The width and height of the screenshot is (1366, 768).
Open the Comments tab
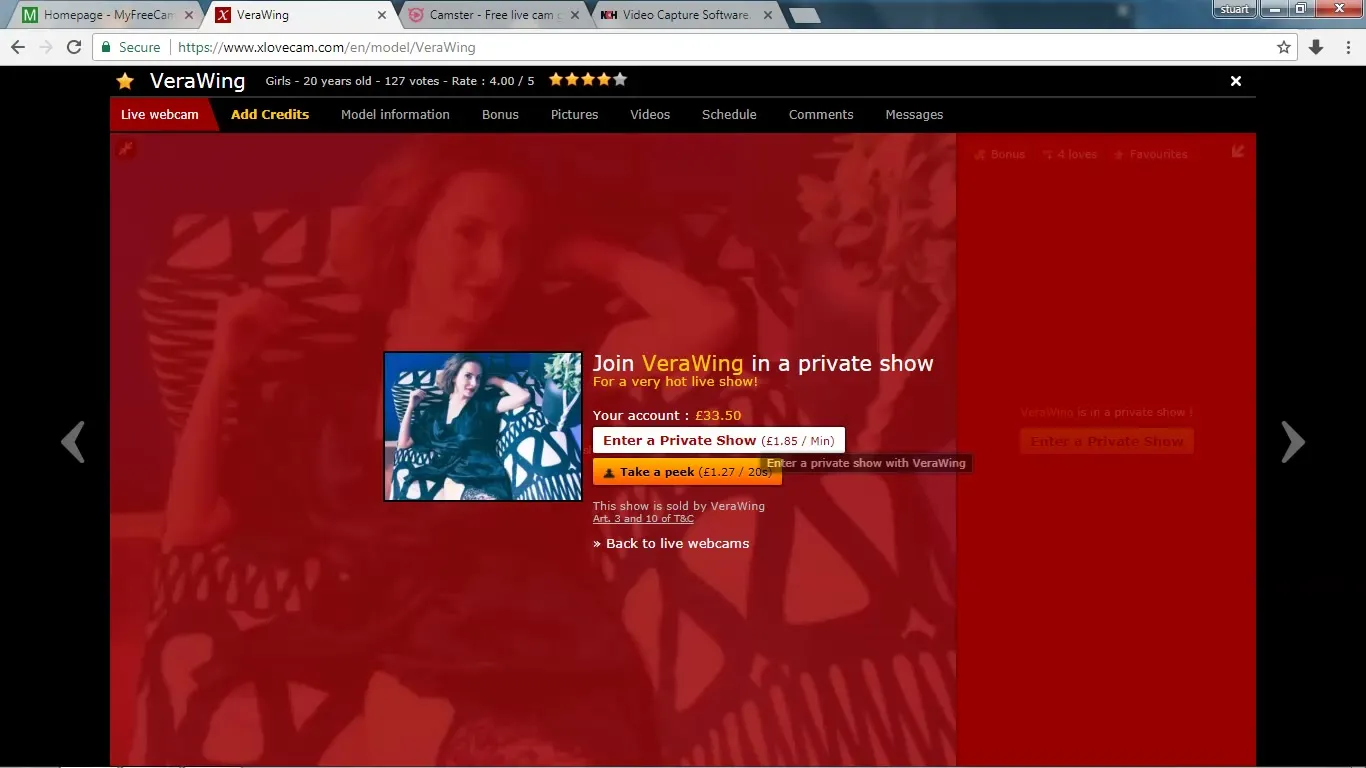click(x=821, y=114)
